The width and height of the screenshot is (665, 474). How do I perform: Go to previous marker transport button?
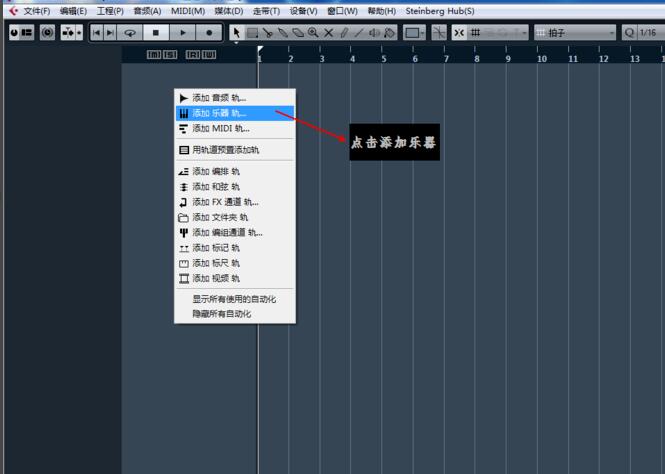(97, 33)
